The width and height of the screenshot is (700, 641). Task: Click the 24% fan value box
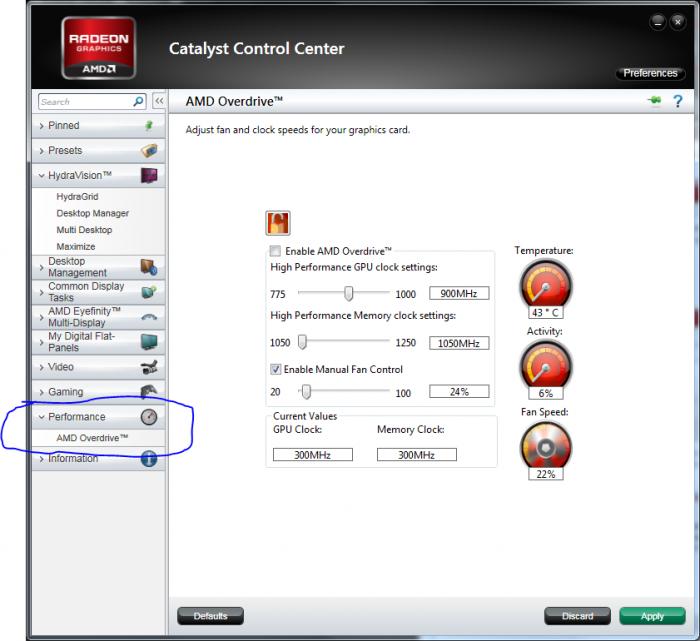tap(459, 391)
